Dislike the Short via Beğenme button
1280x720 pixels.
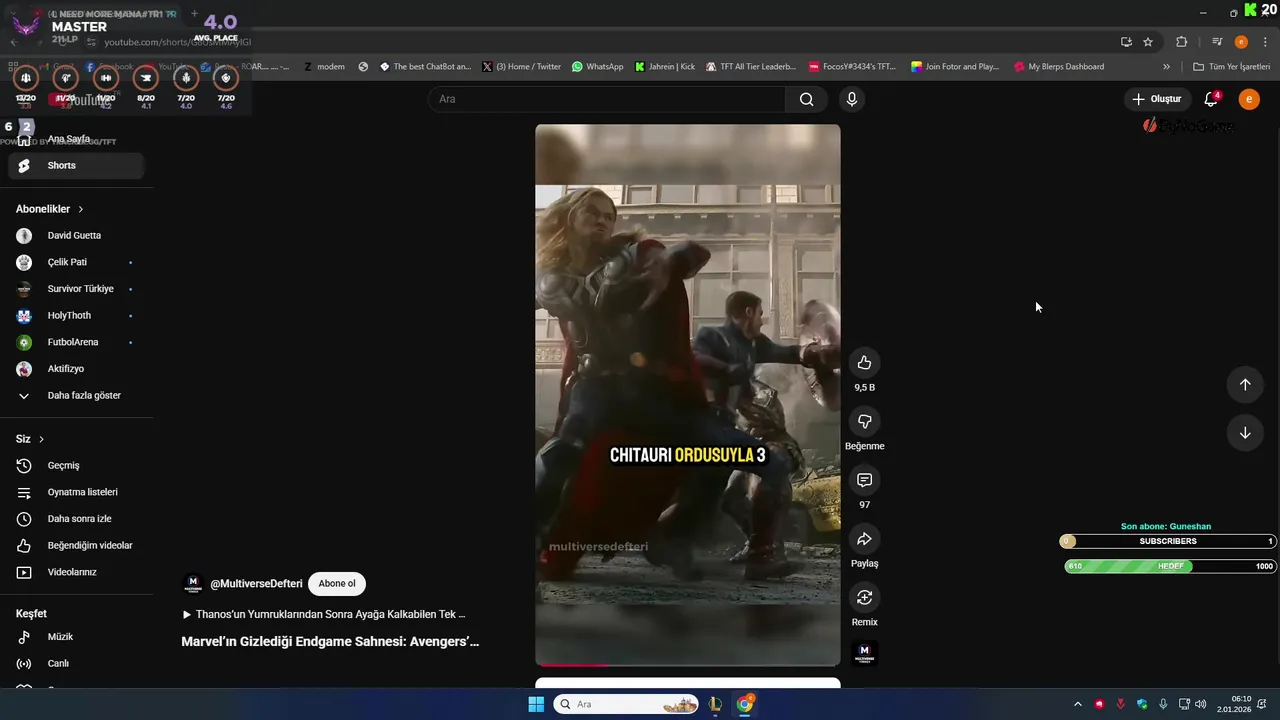[x=864, y=422]
